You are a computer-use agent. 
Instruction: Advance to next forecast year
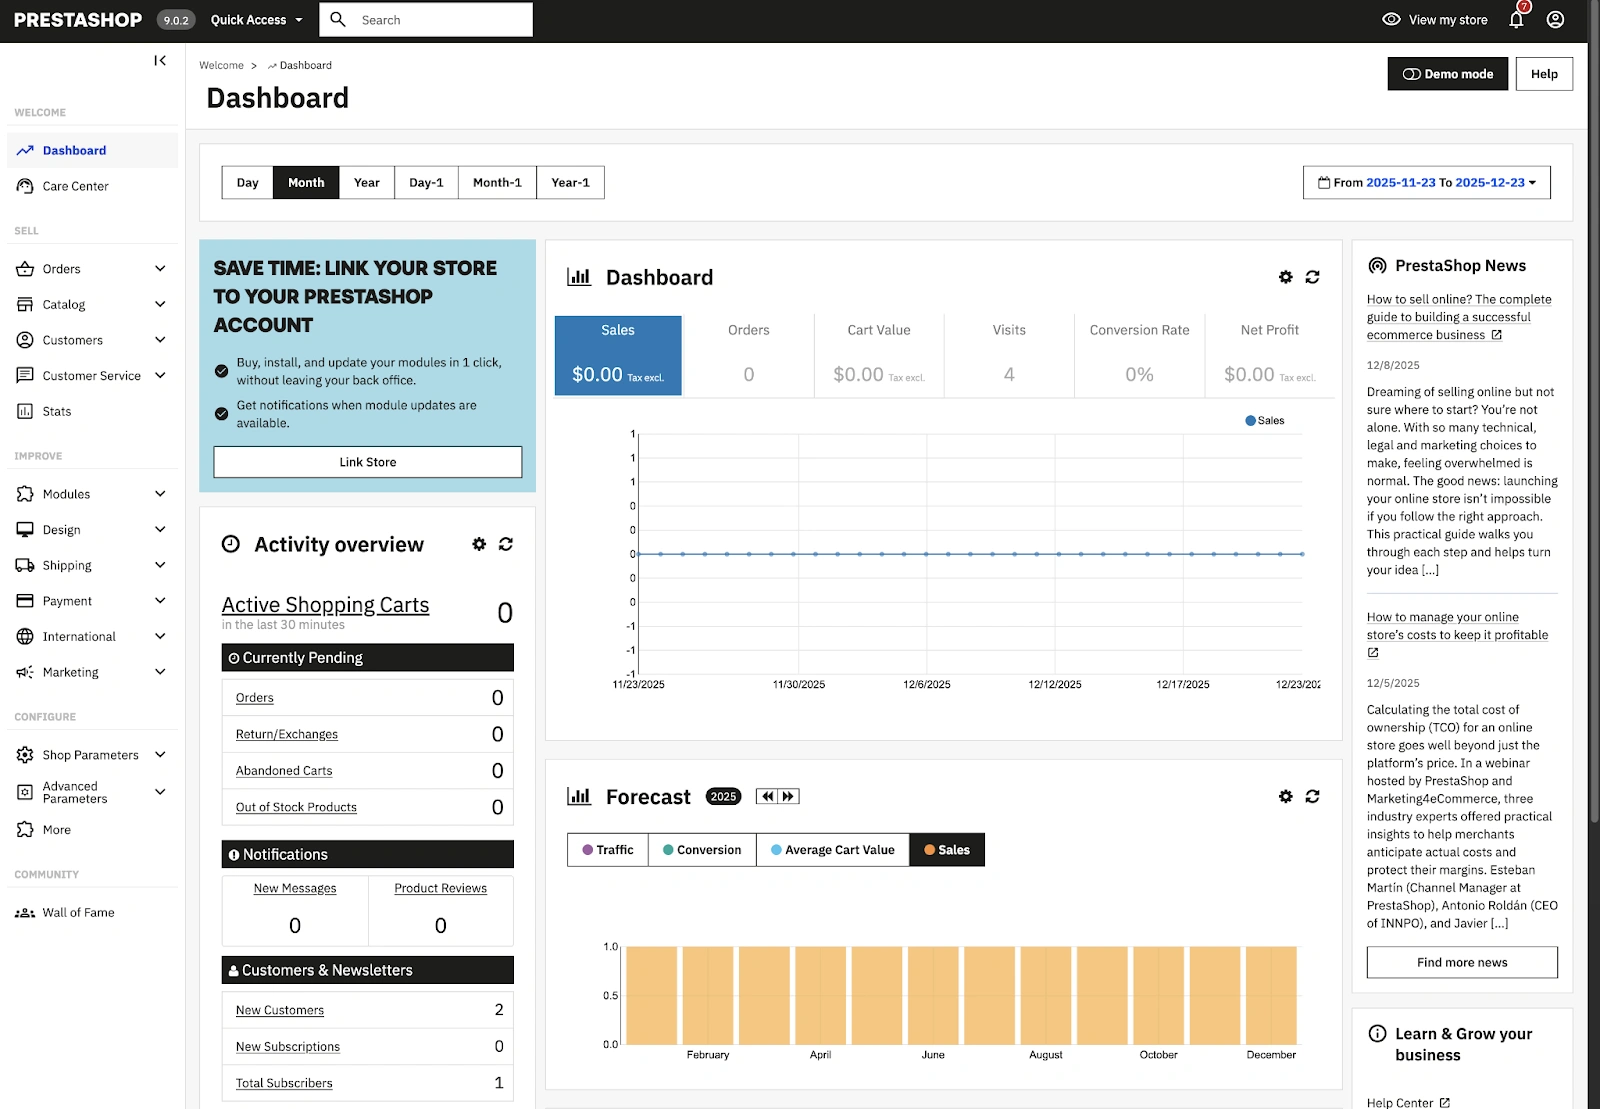[789, 796]
